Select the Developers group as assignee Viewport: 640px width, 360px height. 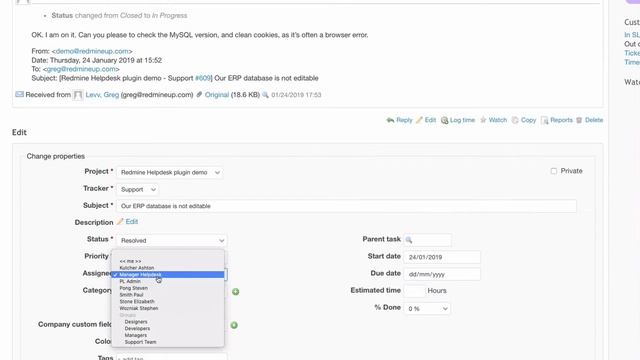point(168,329)
